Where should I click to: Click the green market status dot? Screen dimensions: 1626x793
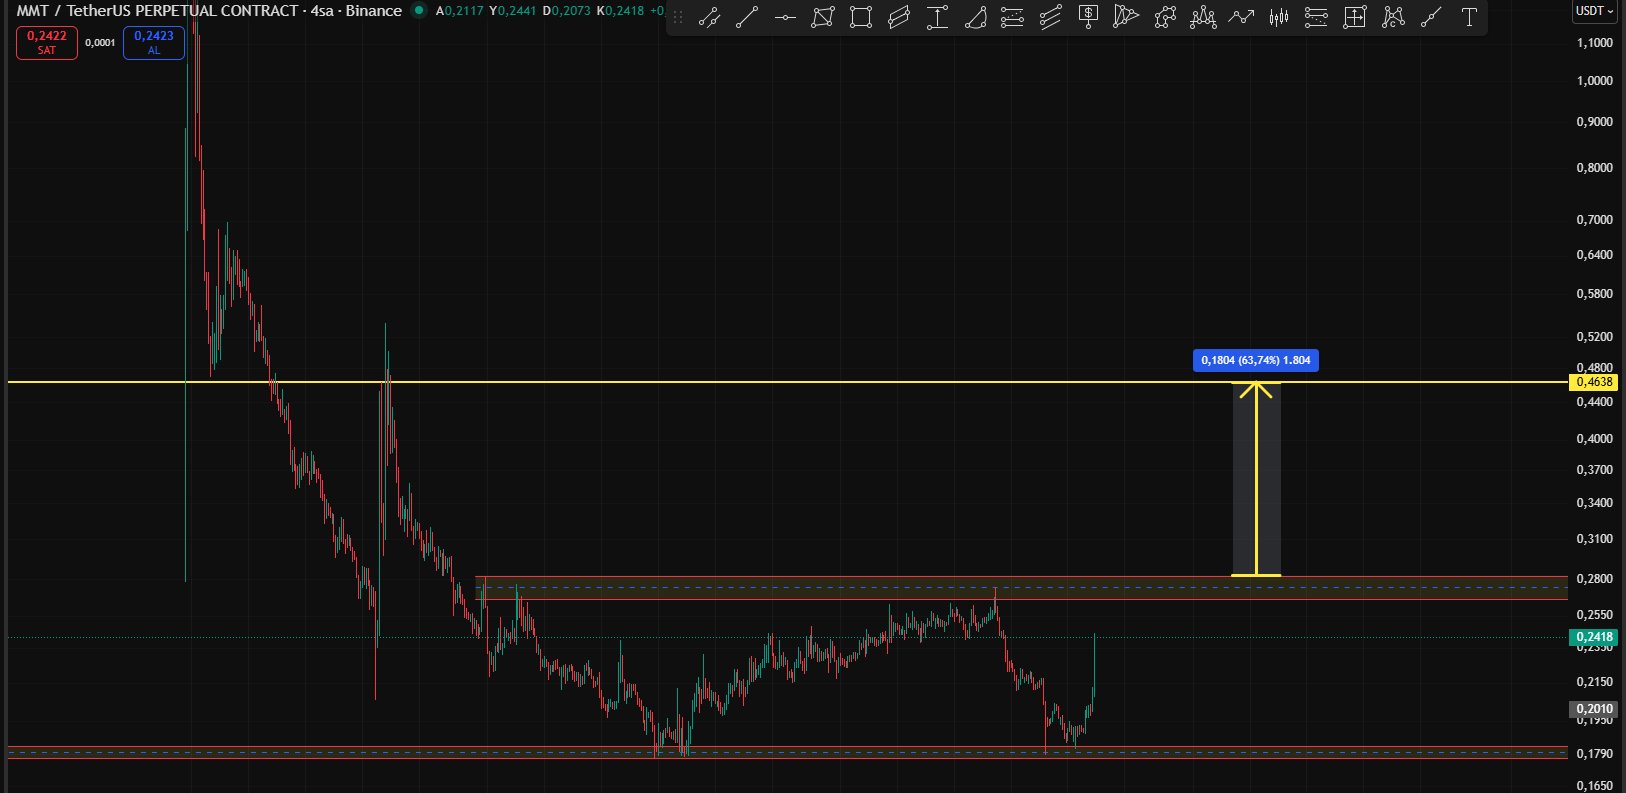point(419,11)
